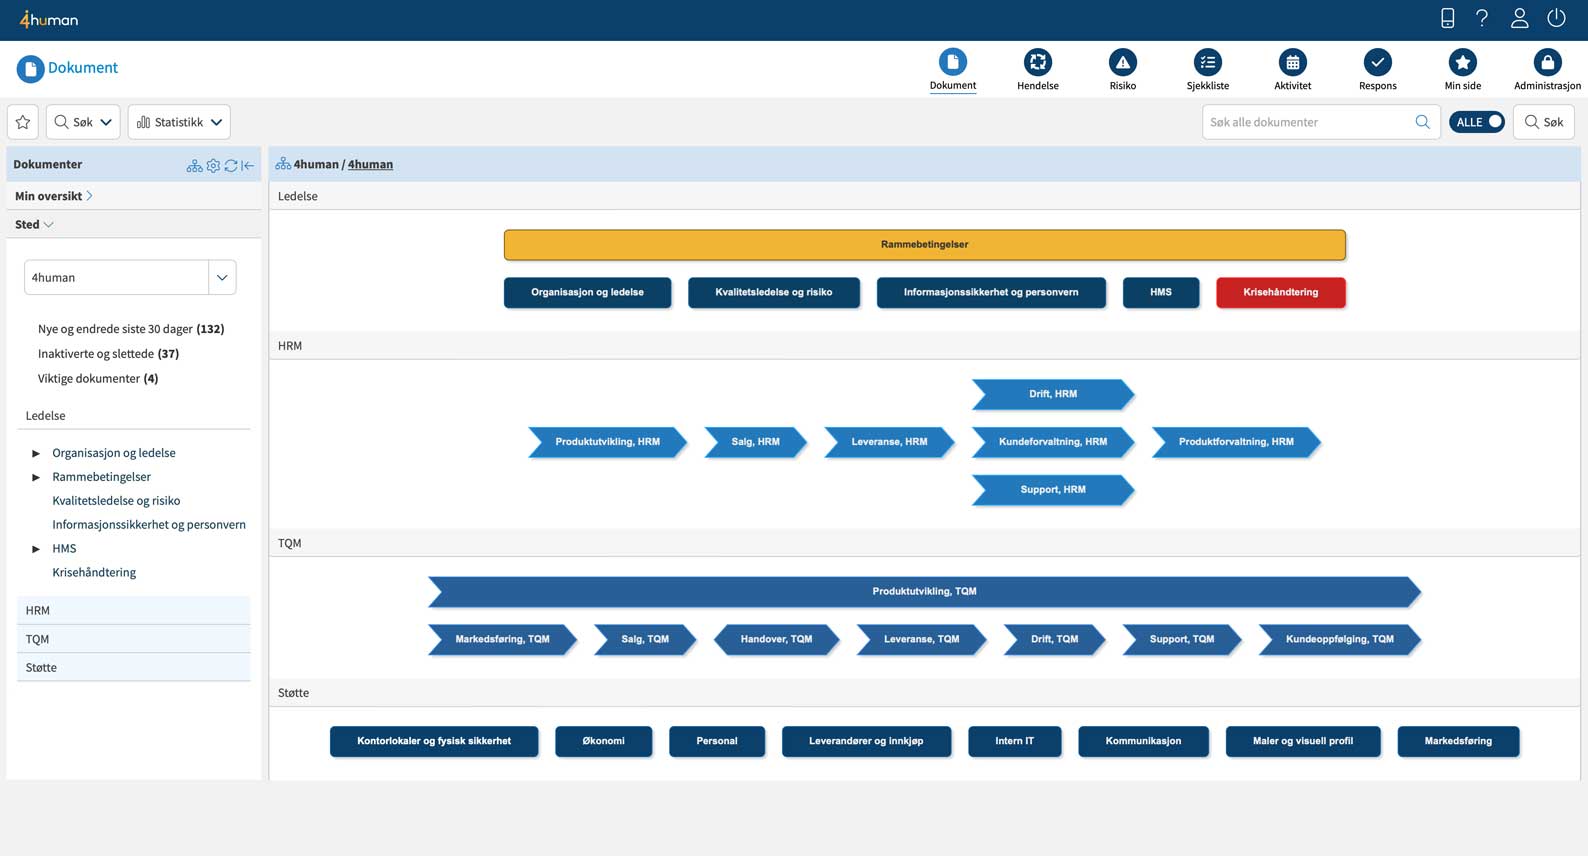This screenshot has height=856, width=1588.
Task: Open Nye og endrede siste 30 dager
Action: 131,329
